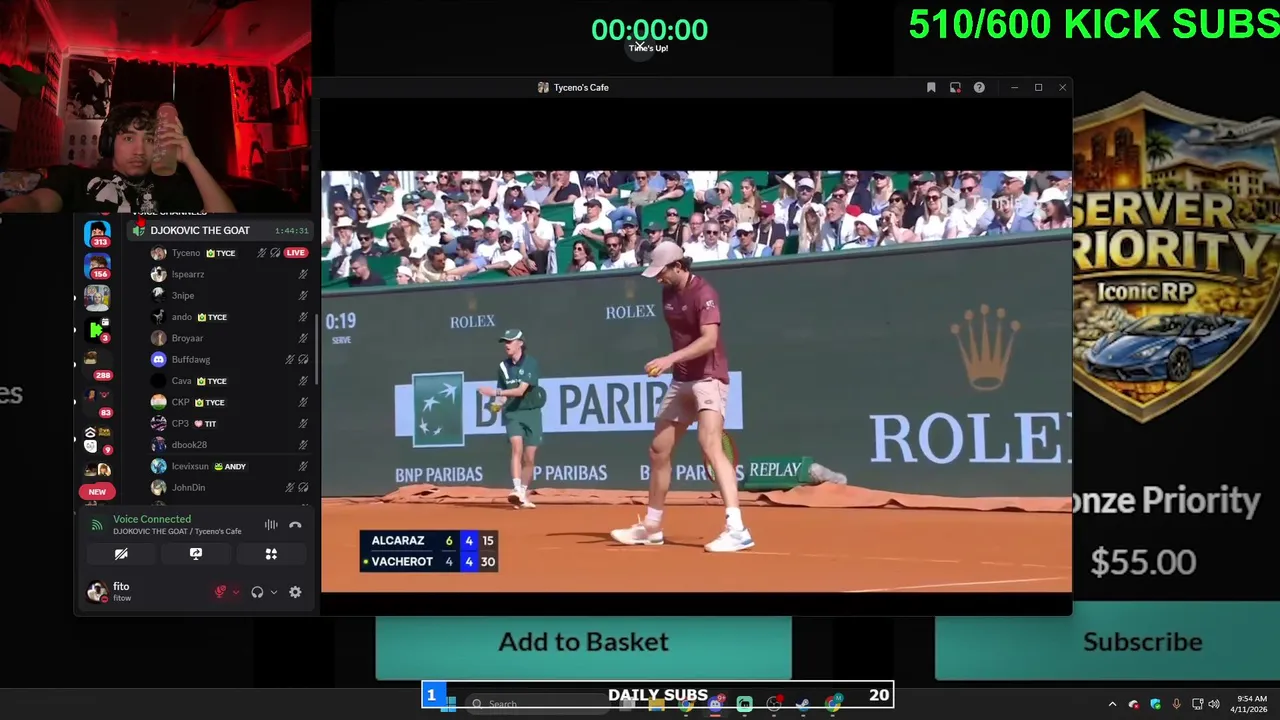
Task: Click Buffdawg's Discord avatar
Action: coord(158,360)
